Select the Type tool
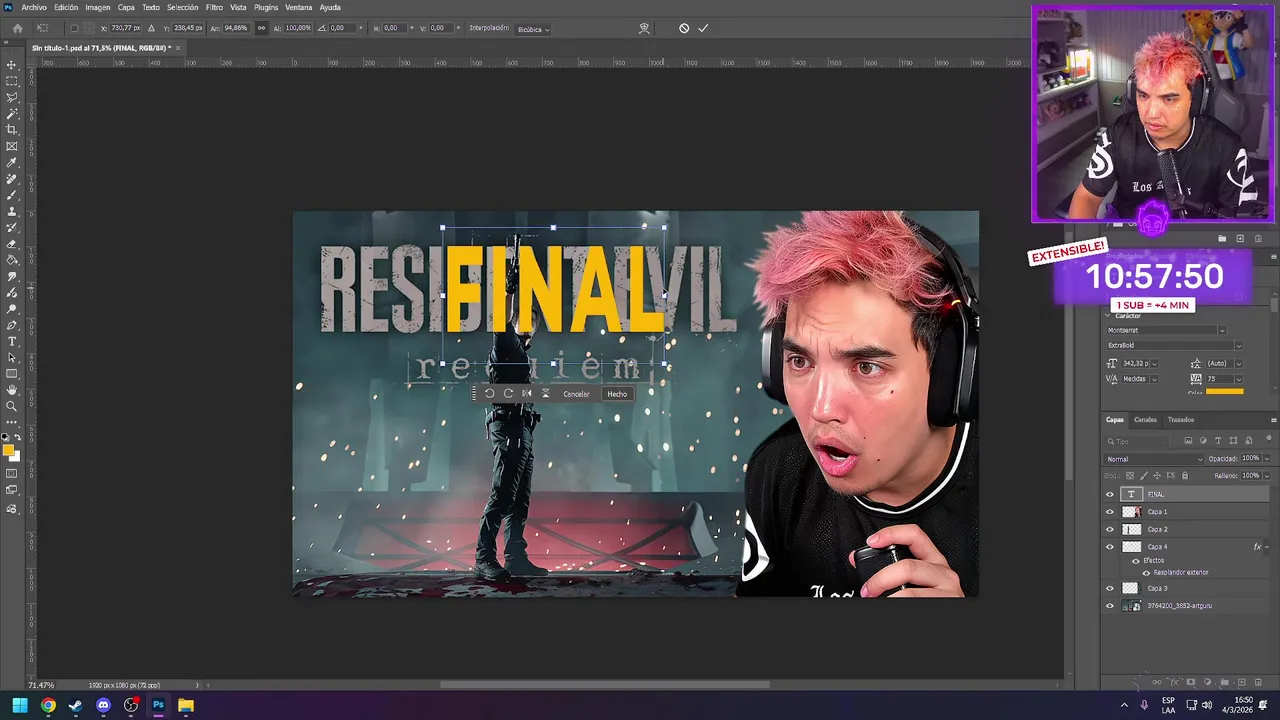1280x720 pixels. pyautogui.click(x=12, y=341)
